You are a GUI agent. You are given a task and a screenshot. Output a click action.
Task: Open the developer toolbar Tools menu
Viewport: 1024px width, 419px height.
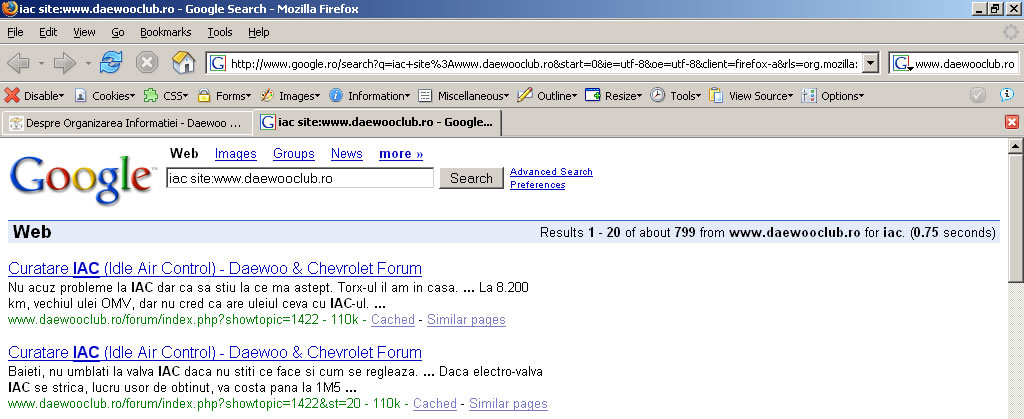pos(675,96)
